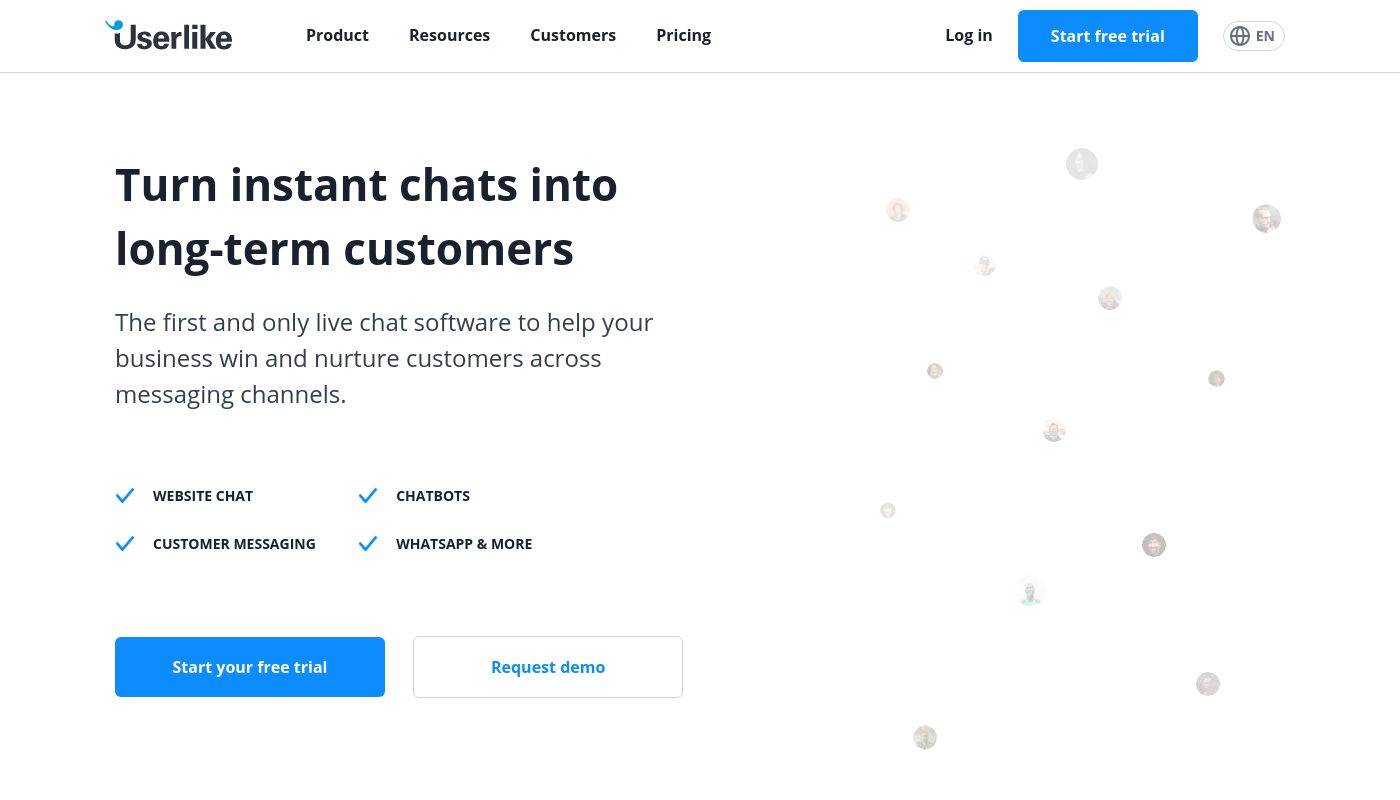Click the globe language icon
This screenshot has width=1400, height=800.
[1240, 36]
